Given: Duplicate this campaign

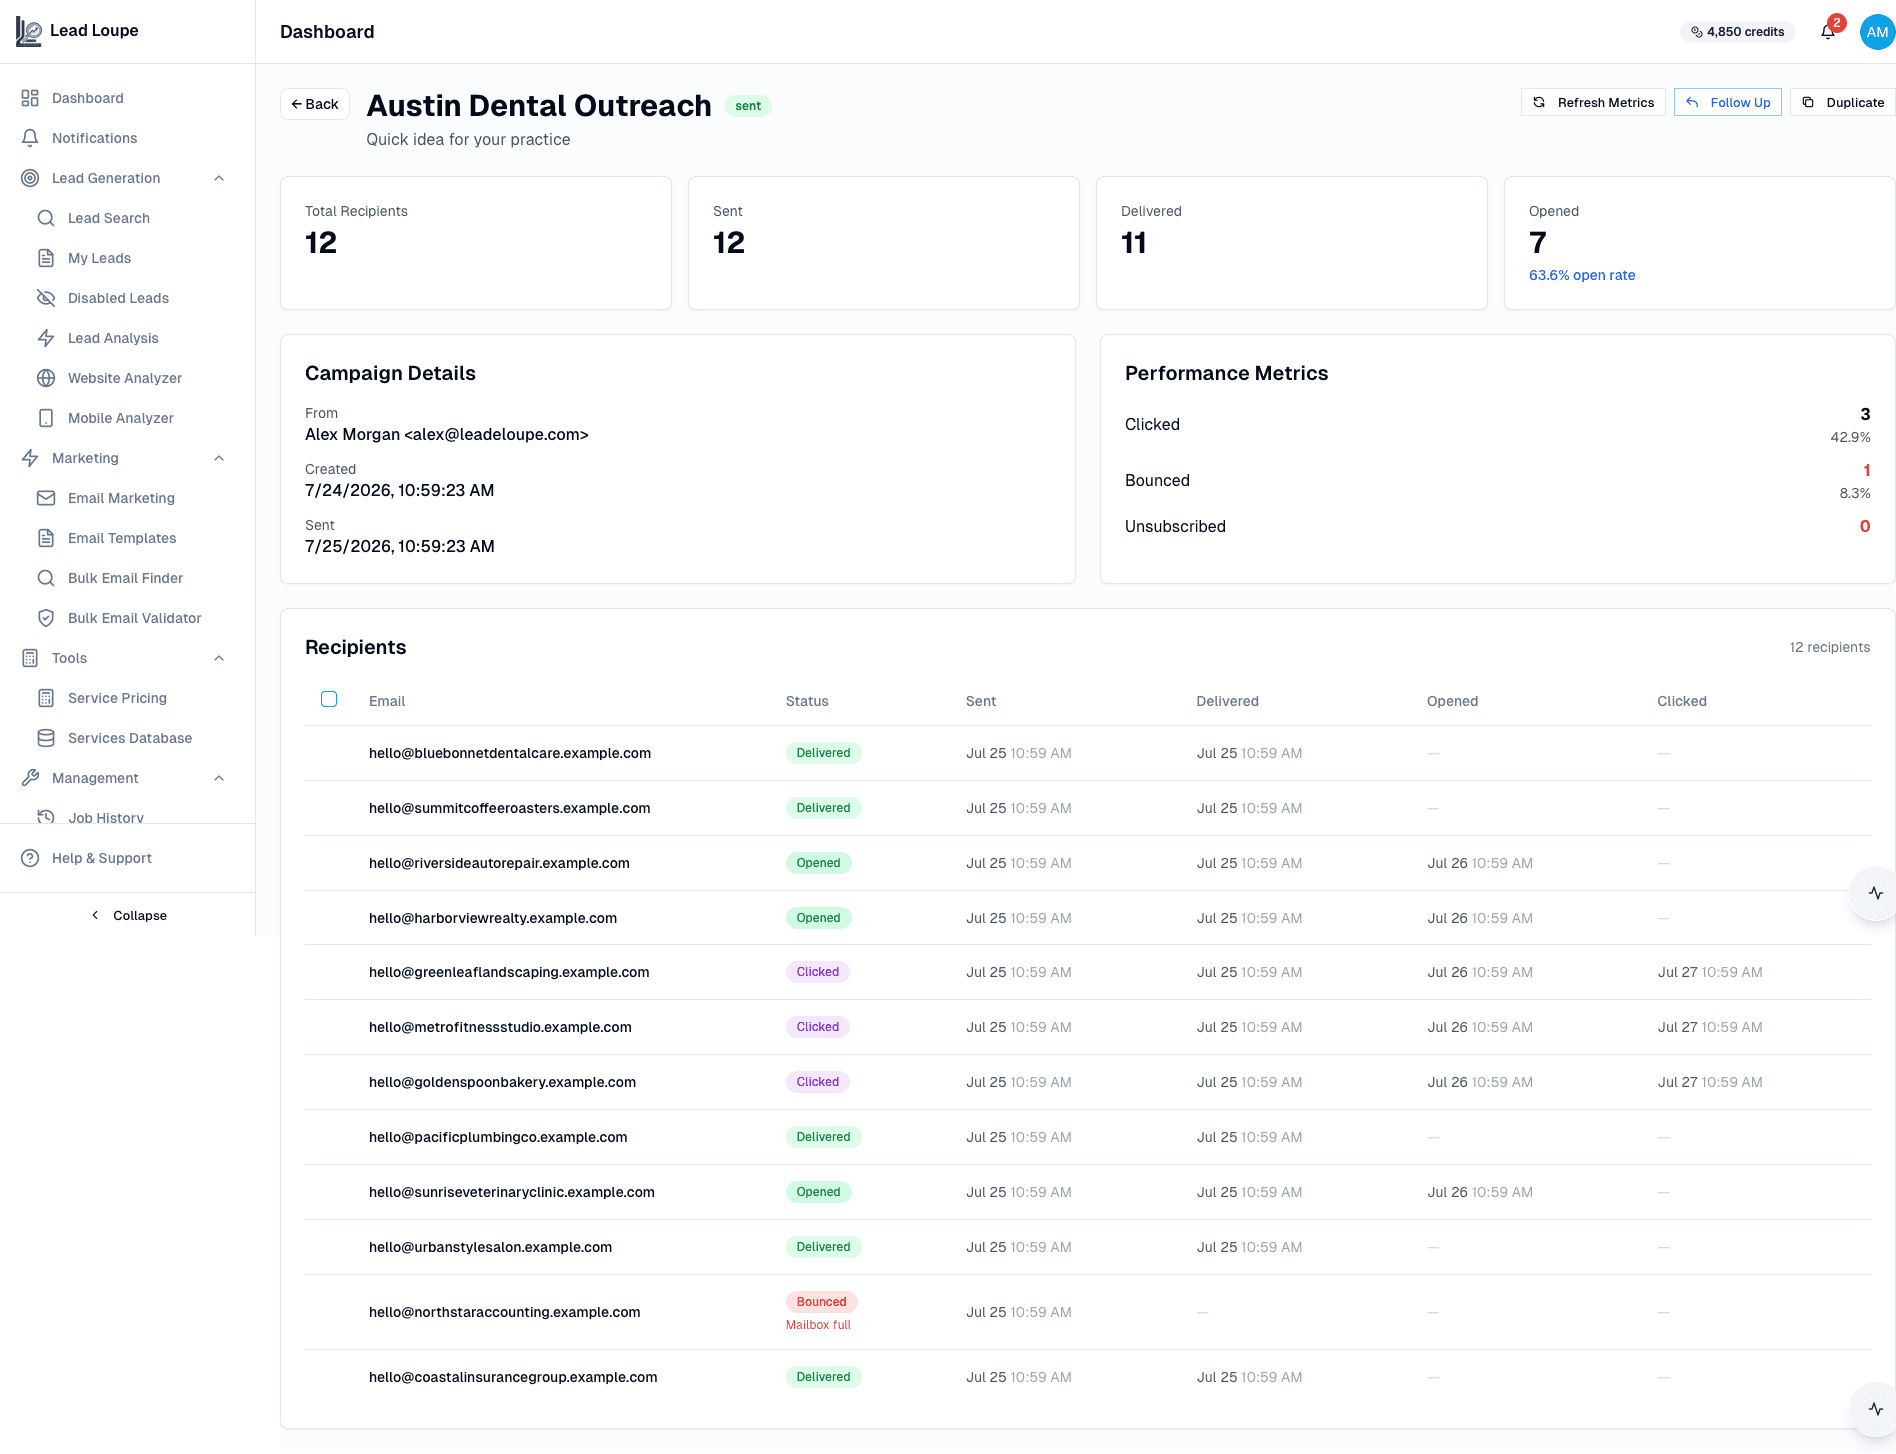Looking at the screenshot, I should (1842, 102).
